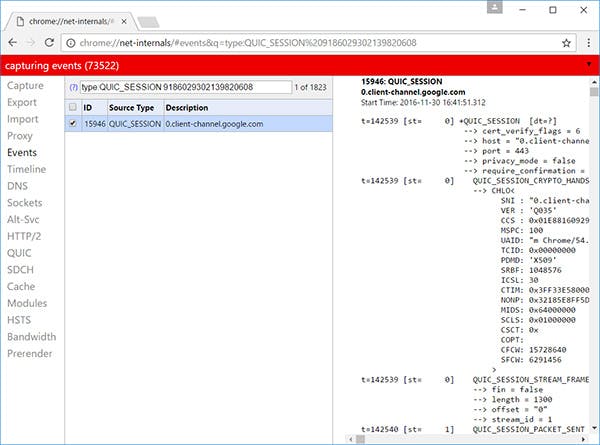Open the DNS section
The image size is (600, 445).
(x=17, y=186)
